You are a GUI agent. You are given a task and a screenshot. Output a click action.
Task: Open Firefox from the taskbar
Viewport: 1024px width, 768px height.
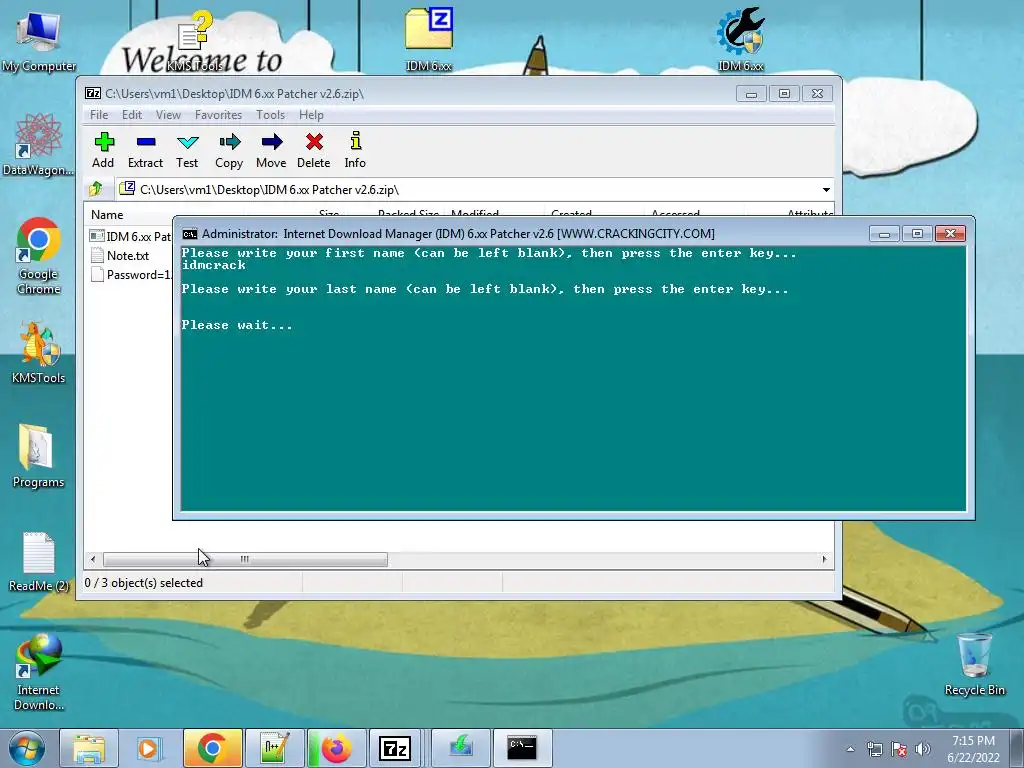[336, 748]
